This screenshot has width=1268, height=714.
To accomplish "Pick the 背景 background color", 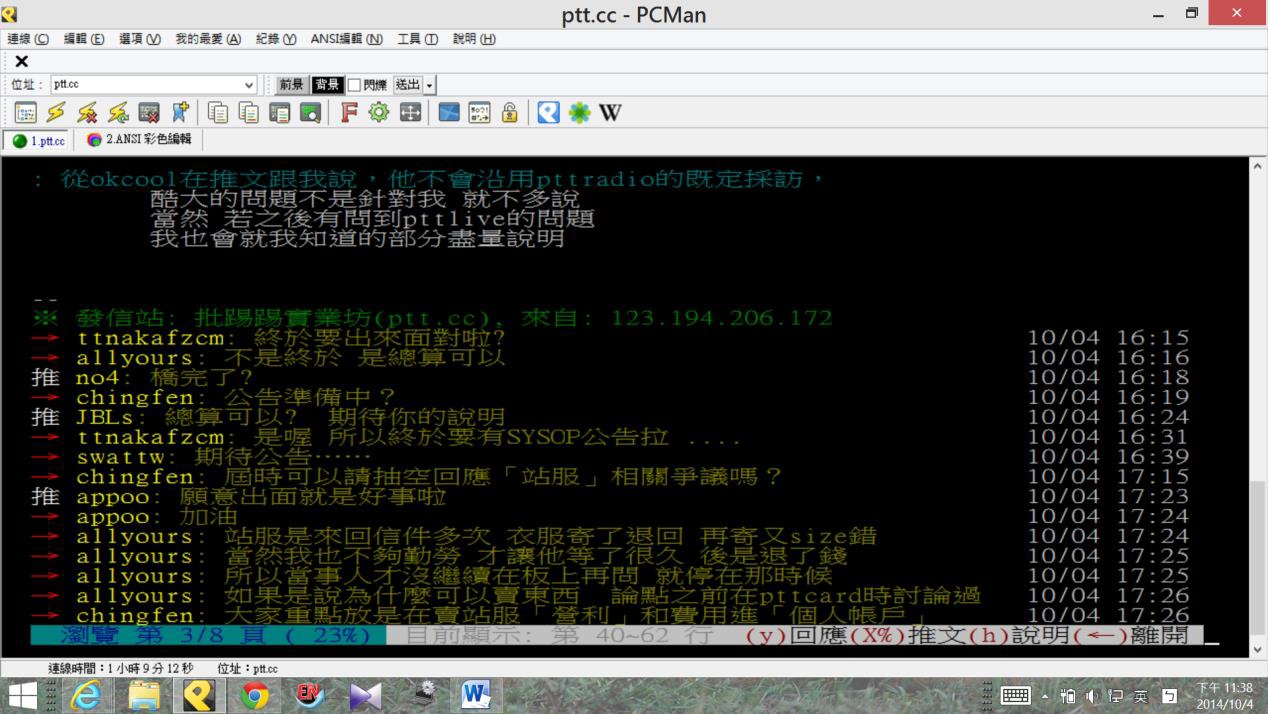I will coord(327,85).
